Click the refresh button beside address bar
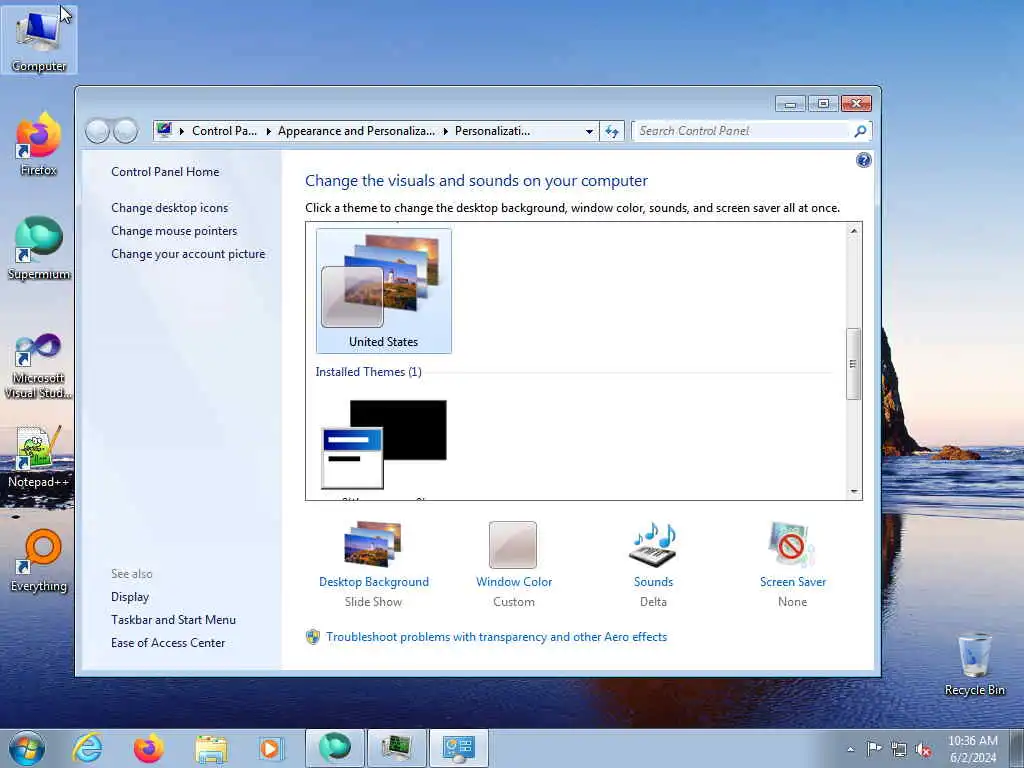1024x768 pixels. click(612, 131)
